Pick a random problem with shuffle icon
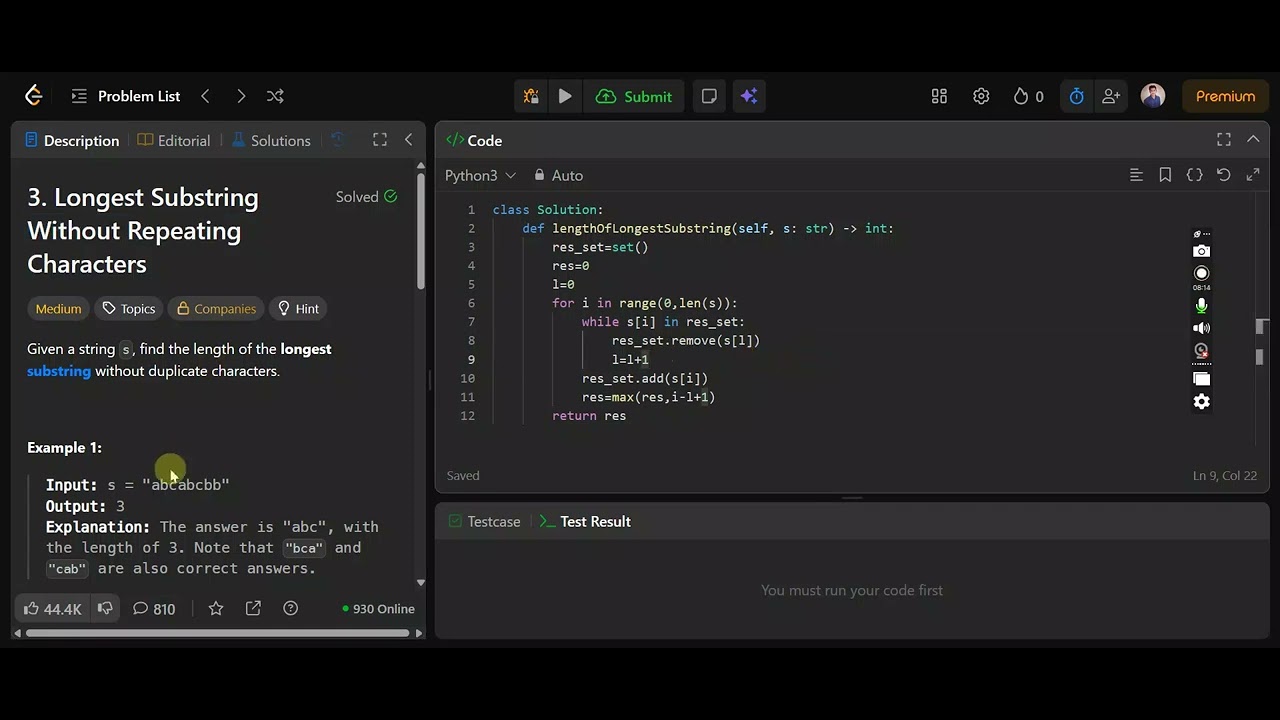The image size is (1280, 720). (275, 96)
